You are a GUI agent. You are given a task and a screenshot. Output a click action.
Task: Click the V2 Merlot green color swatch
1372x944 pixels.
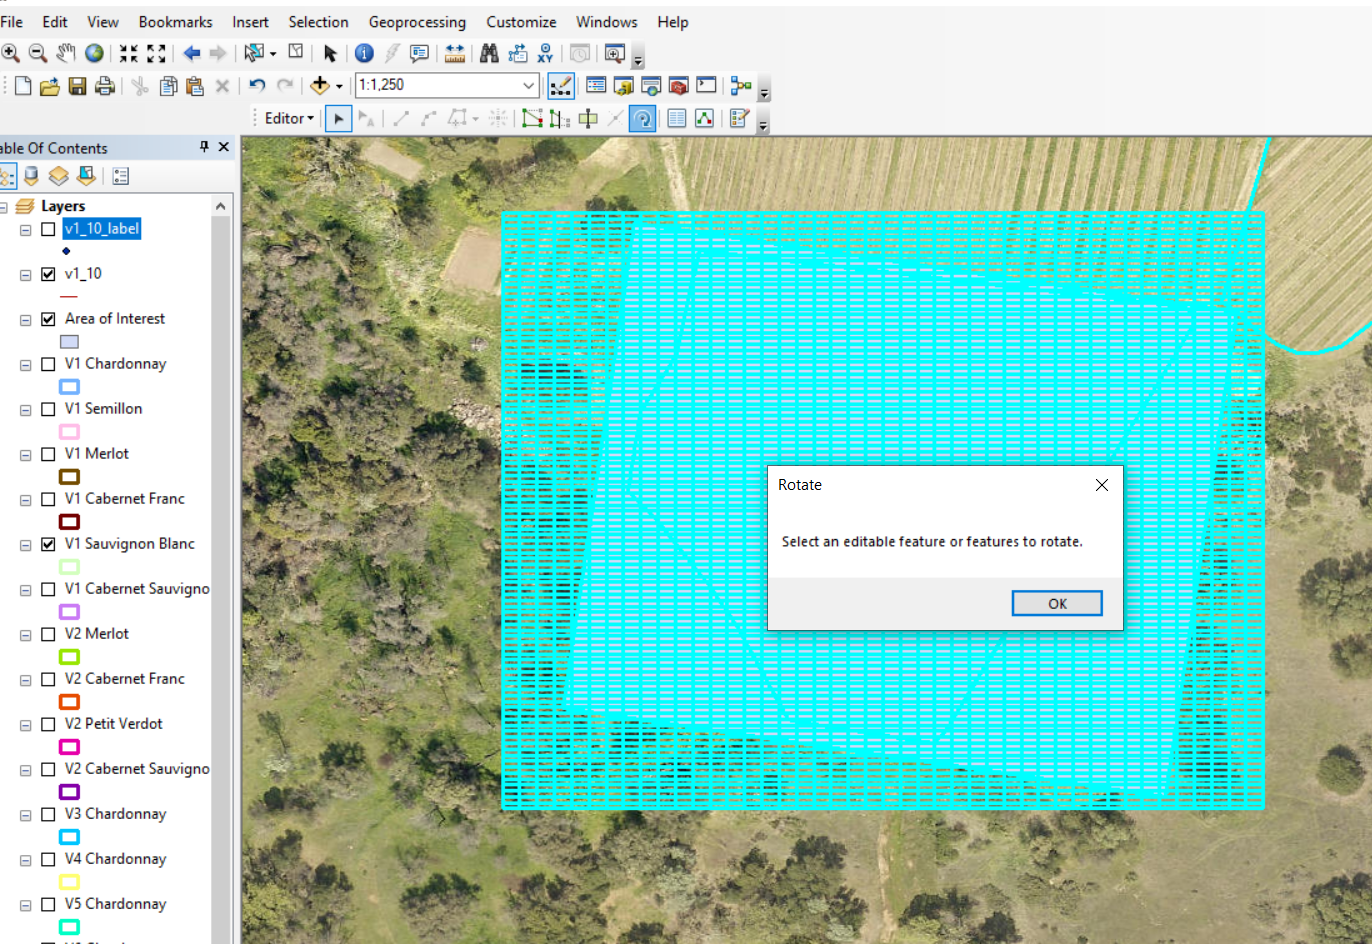pos(68,657)
